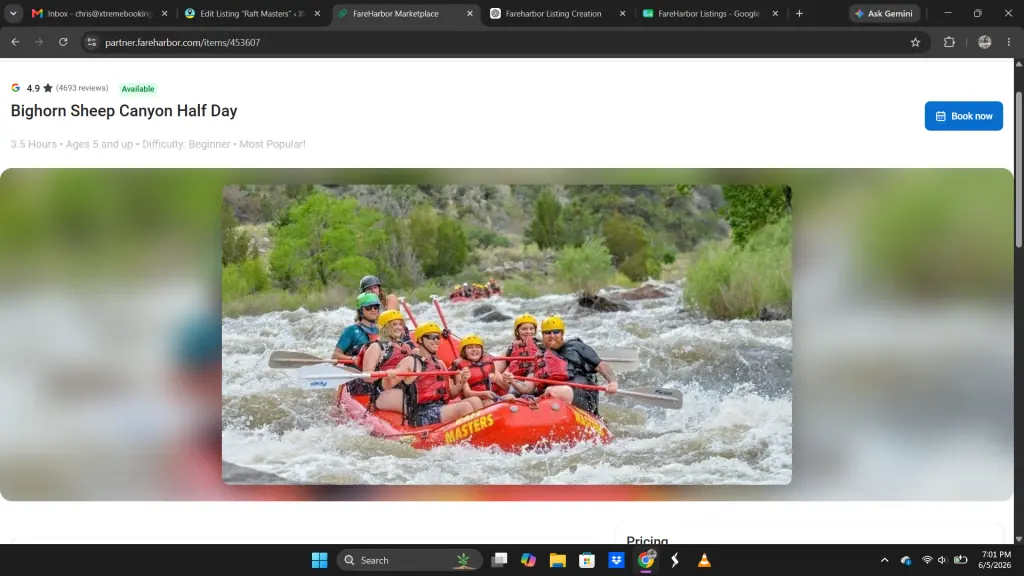Click the Bighorn Sheep Canyon Half Day title

tap(124, 111)
